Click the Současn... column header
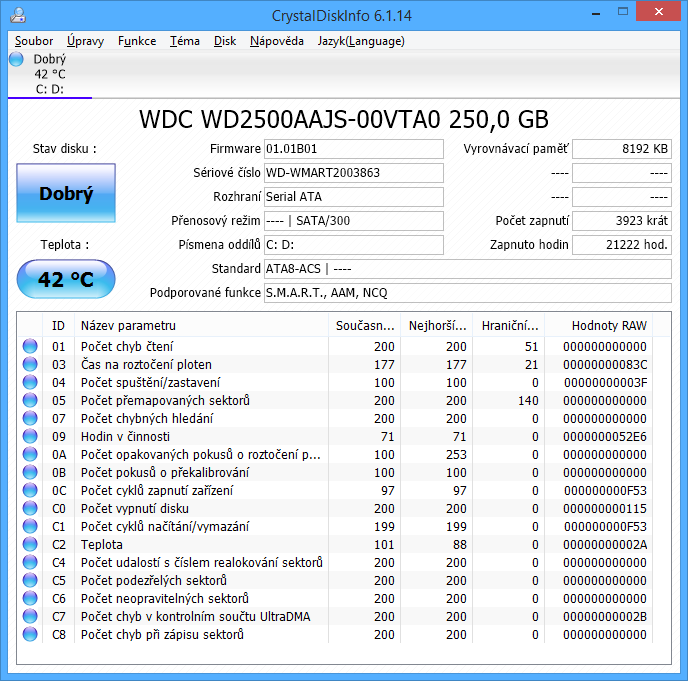The height and width of the screenshot is (681, 688). point(364,326)
